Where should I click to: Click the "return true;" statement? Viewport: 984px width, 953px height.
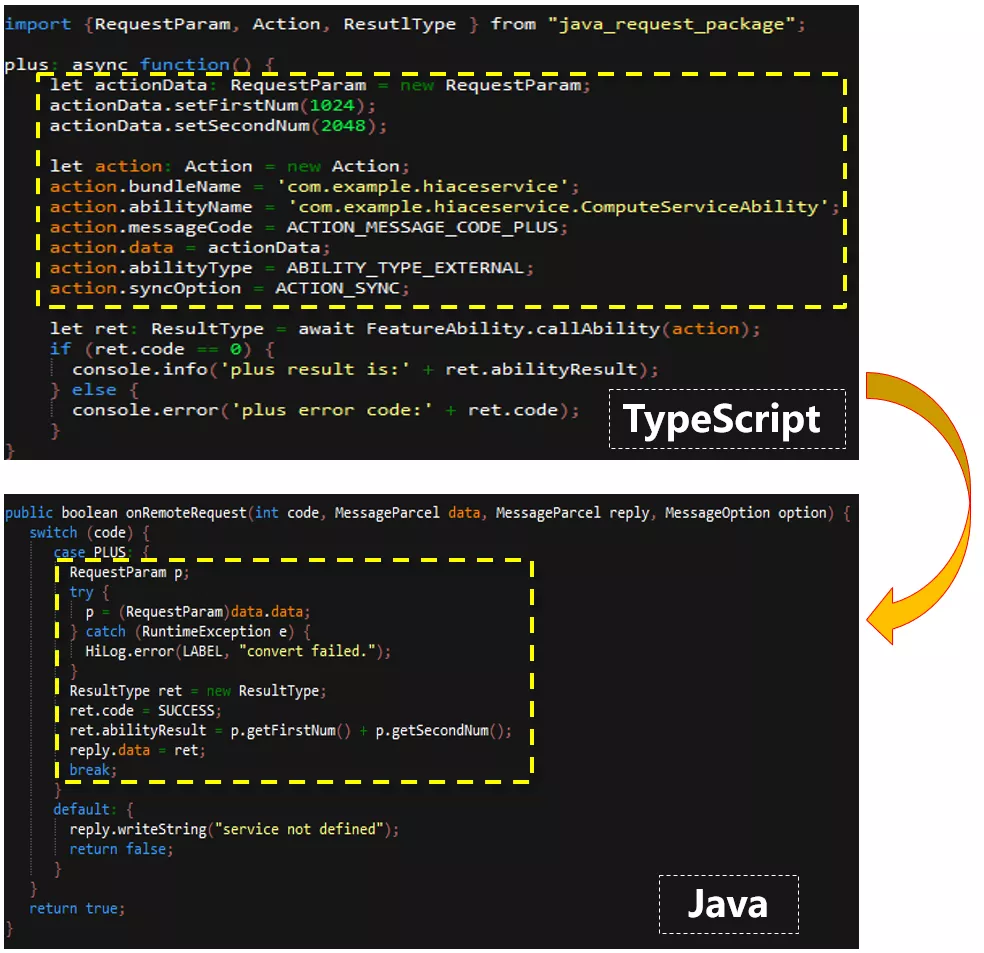(77, 908)
